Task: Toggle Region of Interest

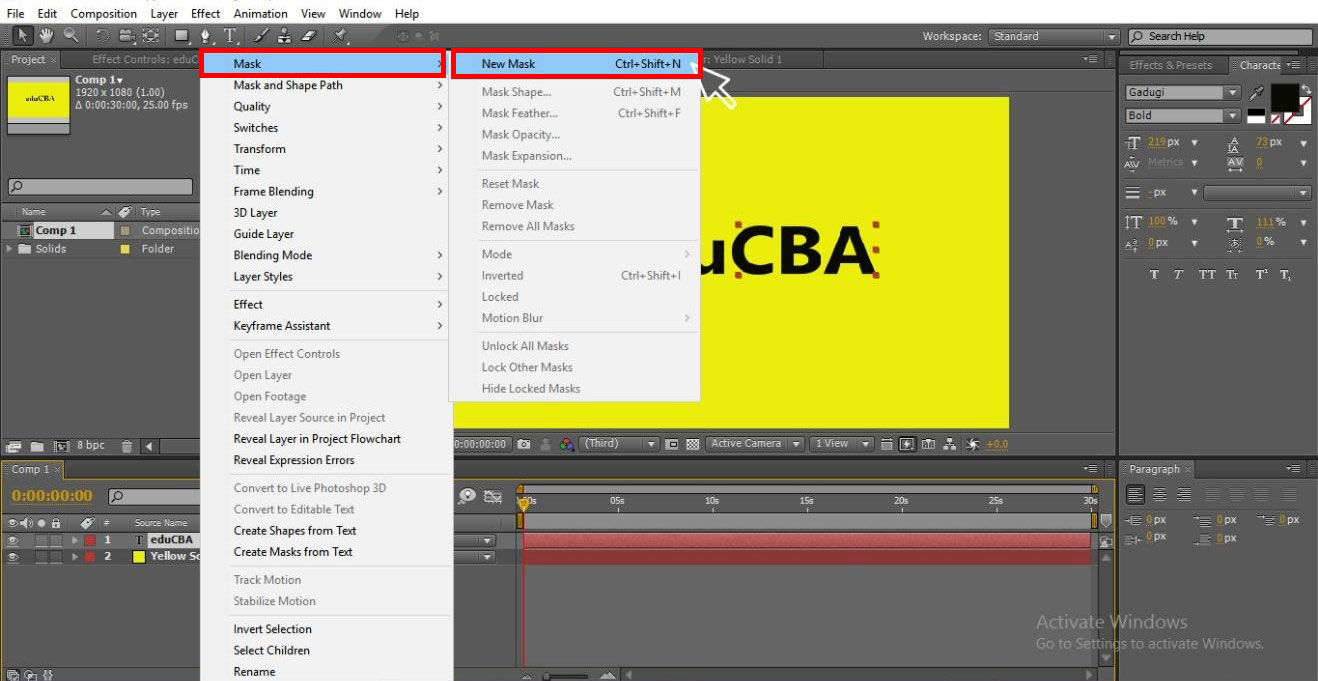Action: 673,444
